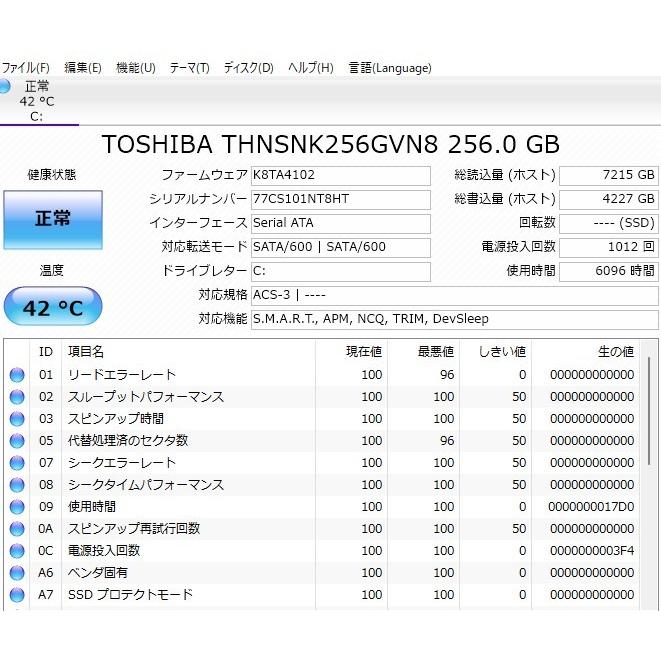Click the ID column header
This screenshot has width=661, height=661.
[46, 352]
